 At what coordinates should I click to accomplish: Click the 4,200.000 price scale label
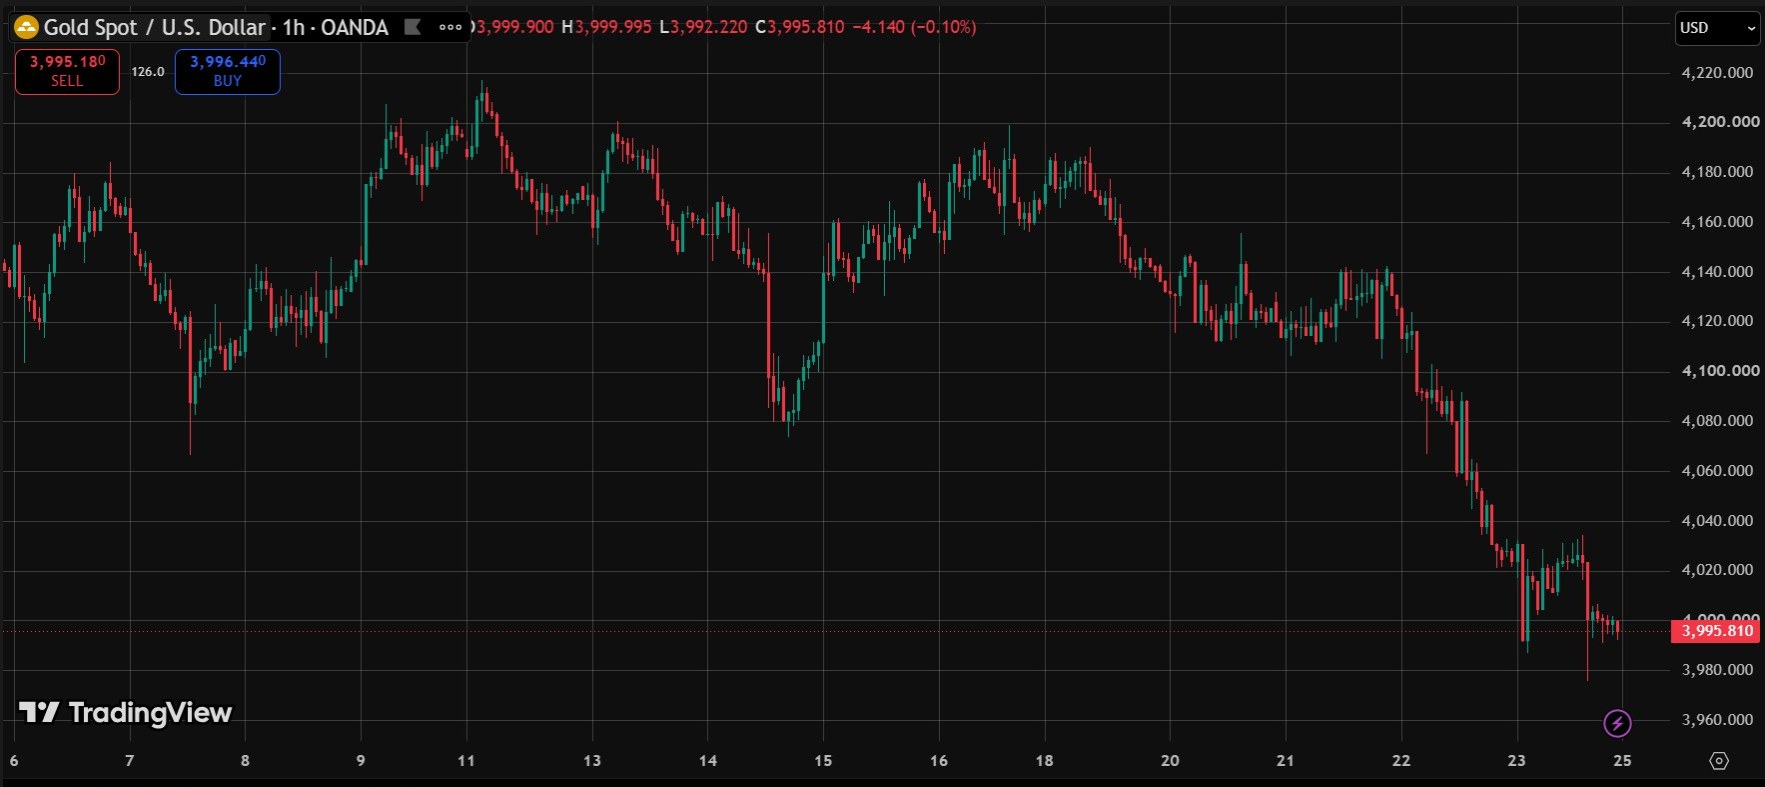[x=1720, y=122]
